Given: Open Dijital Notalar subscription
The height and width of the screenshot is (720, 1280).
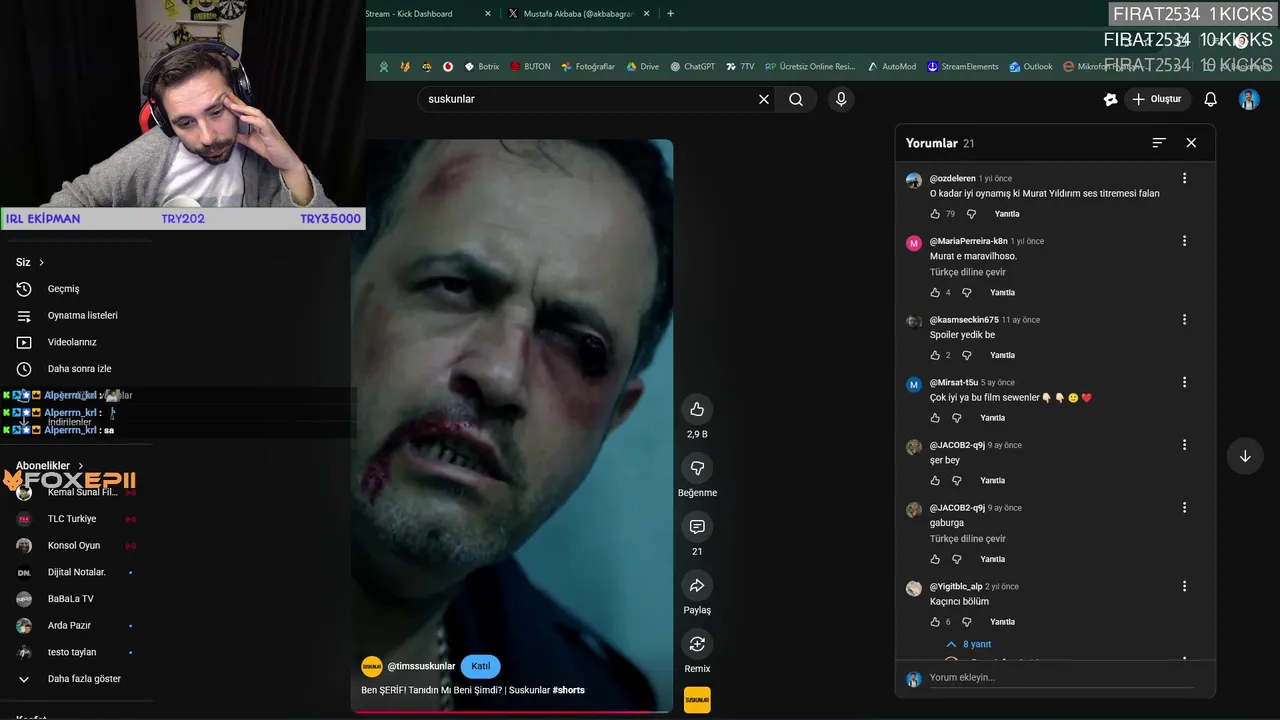Looking at the screenshot, I should point(77,572).
